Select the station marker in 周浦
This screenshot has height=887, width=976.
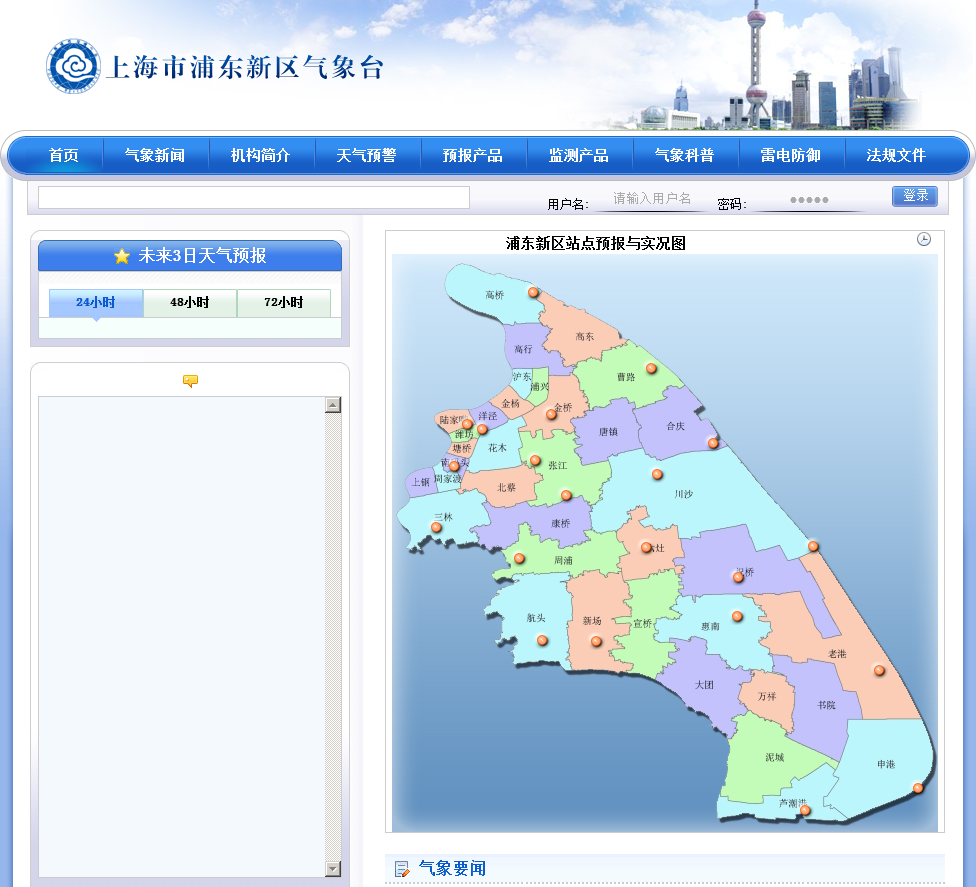point(519,558)
